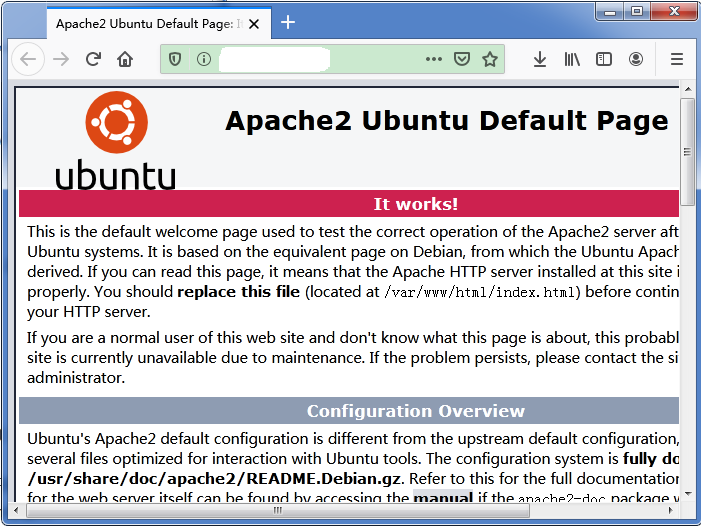Open the tracking protection shield icon

pyautogui.click(x=175, y=59)
